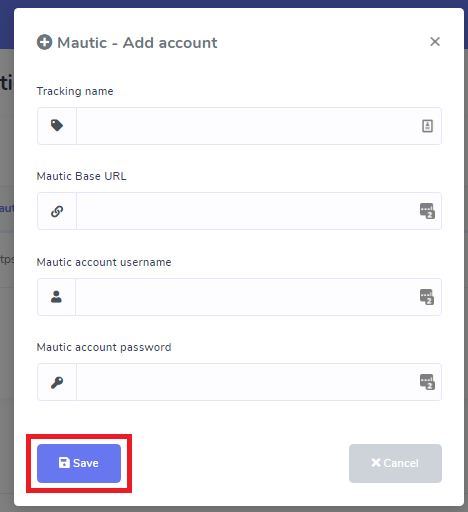Image resolution: width=468 pixels, height=512 pixels.
Task: Click the user icon beside account username
Action: (56, 297)
